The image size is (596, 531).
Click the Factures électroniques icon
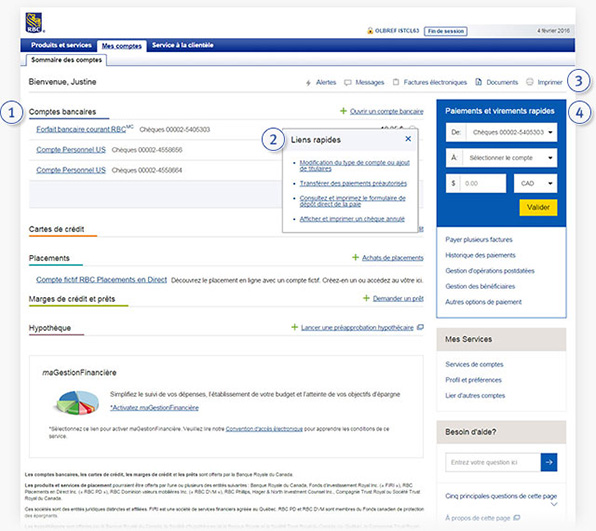(396, 82)
